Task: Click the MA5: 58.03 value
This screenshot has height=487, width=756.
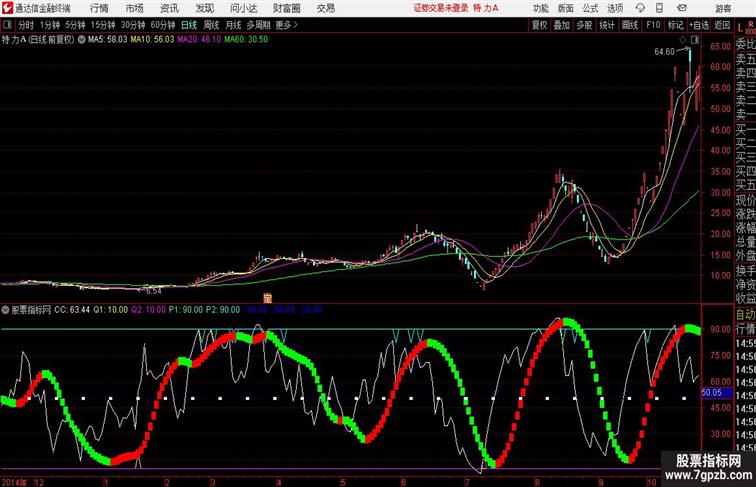Action: [x=108, y=40]
